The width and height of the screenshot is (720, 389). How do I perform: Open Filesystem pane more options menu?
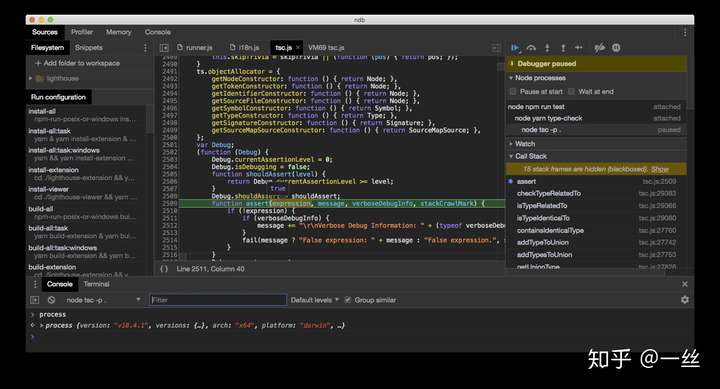point(146,48)
